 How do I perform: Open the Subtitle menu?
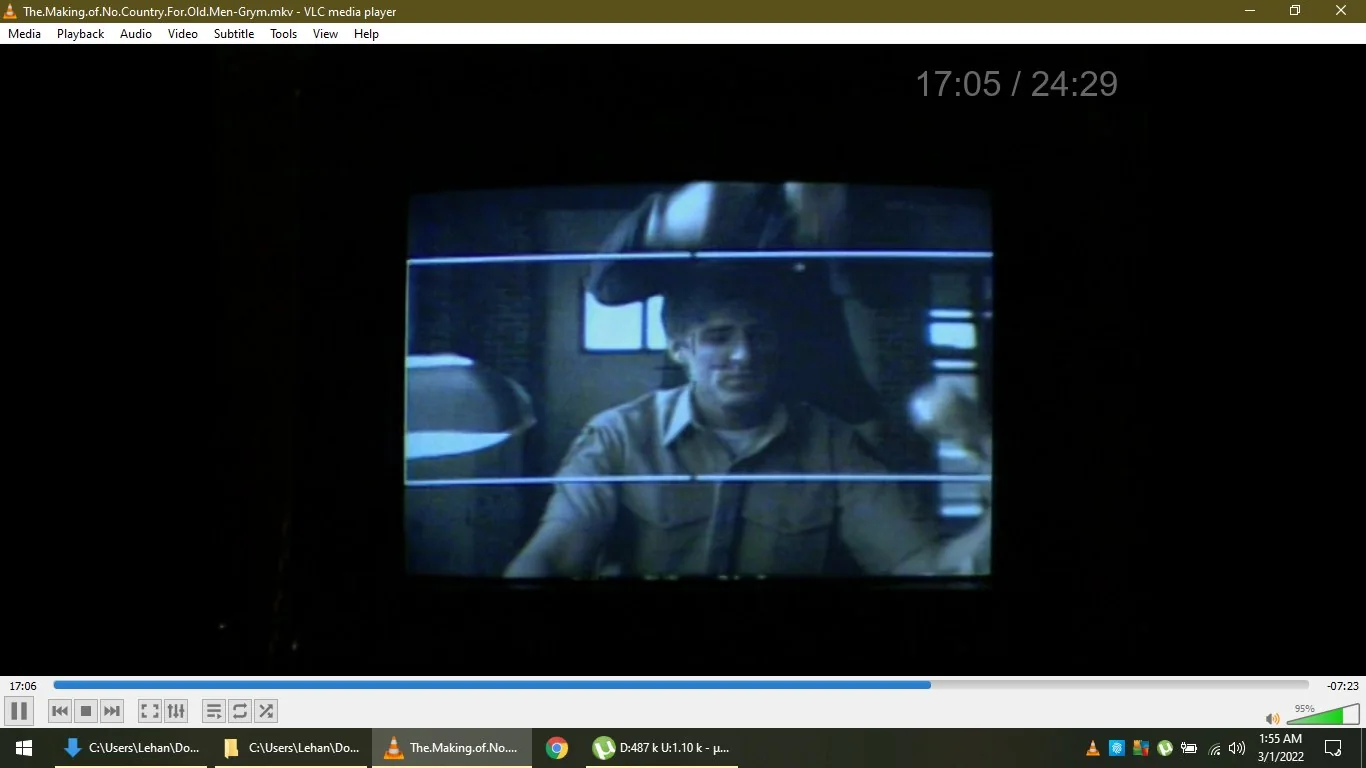[234, 34]
